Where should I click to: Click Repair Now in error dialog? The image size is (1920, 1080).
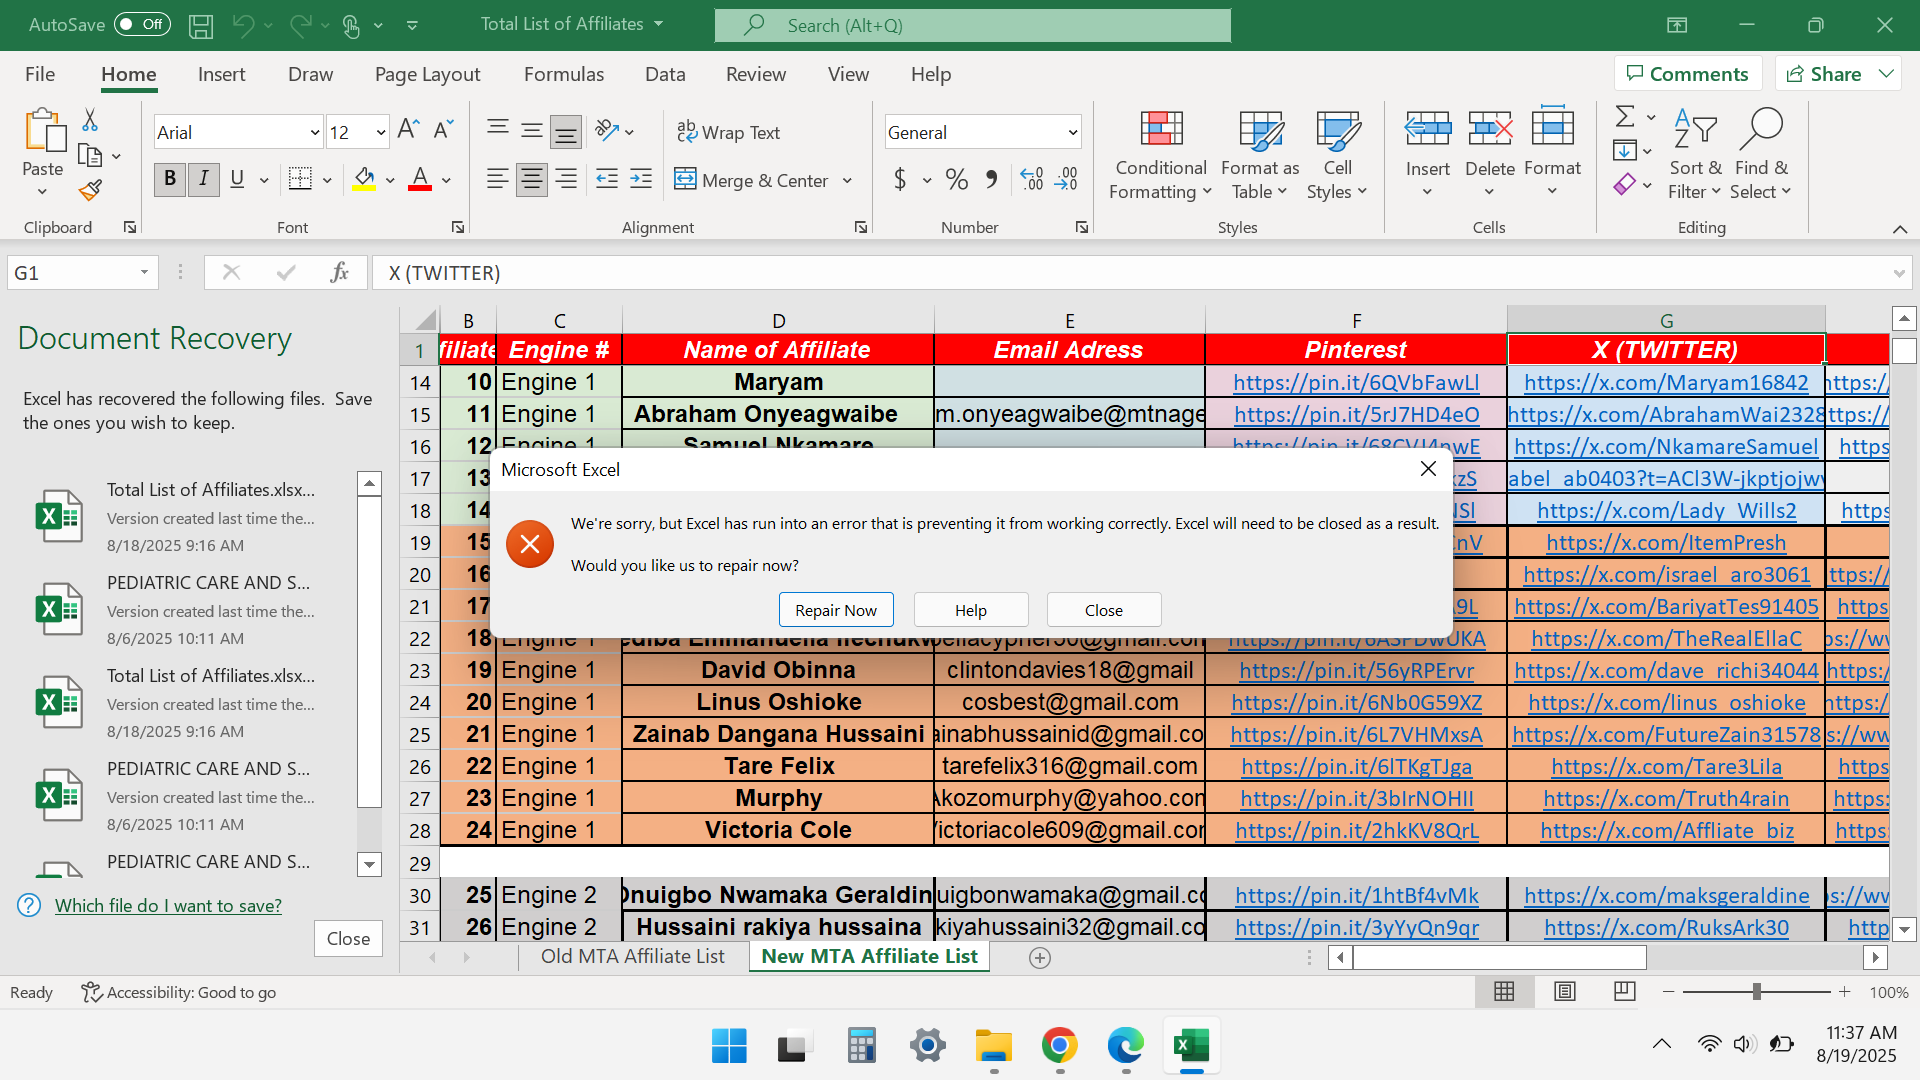(835, 610)
